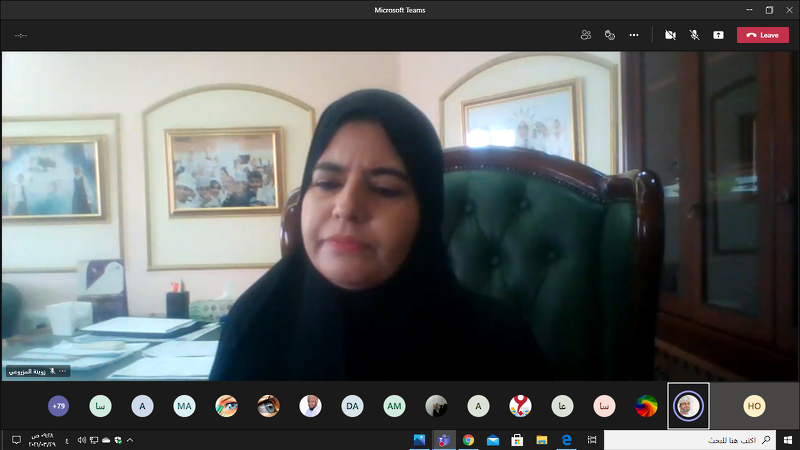Open Microsoft Edge from the taskbar
Image resolution: width=800 pixels, height=450 pixels.
point(566,440)
